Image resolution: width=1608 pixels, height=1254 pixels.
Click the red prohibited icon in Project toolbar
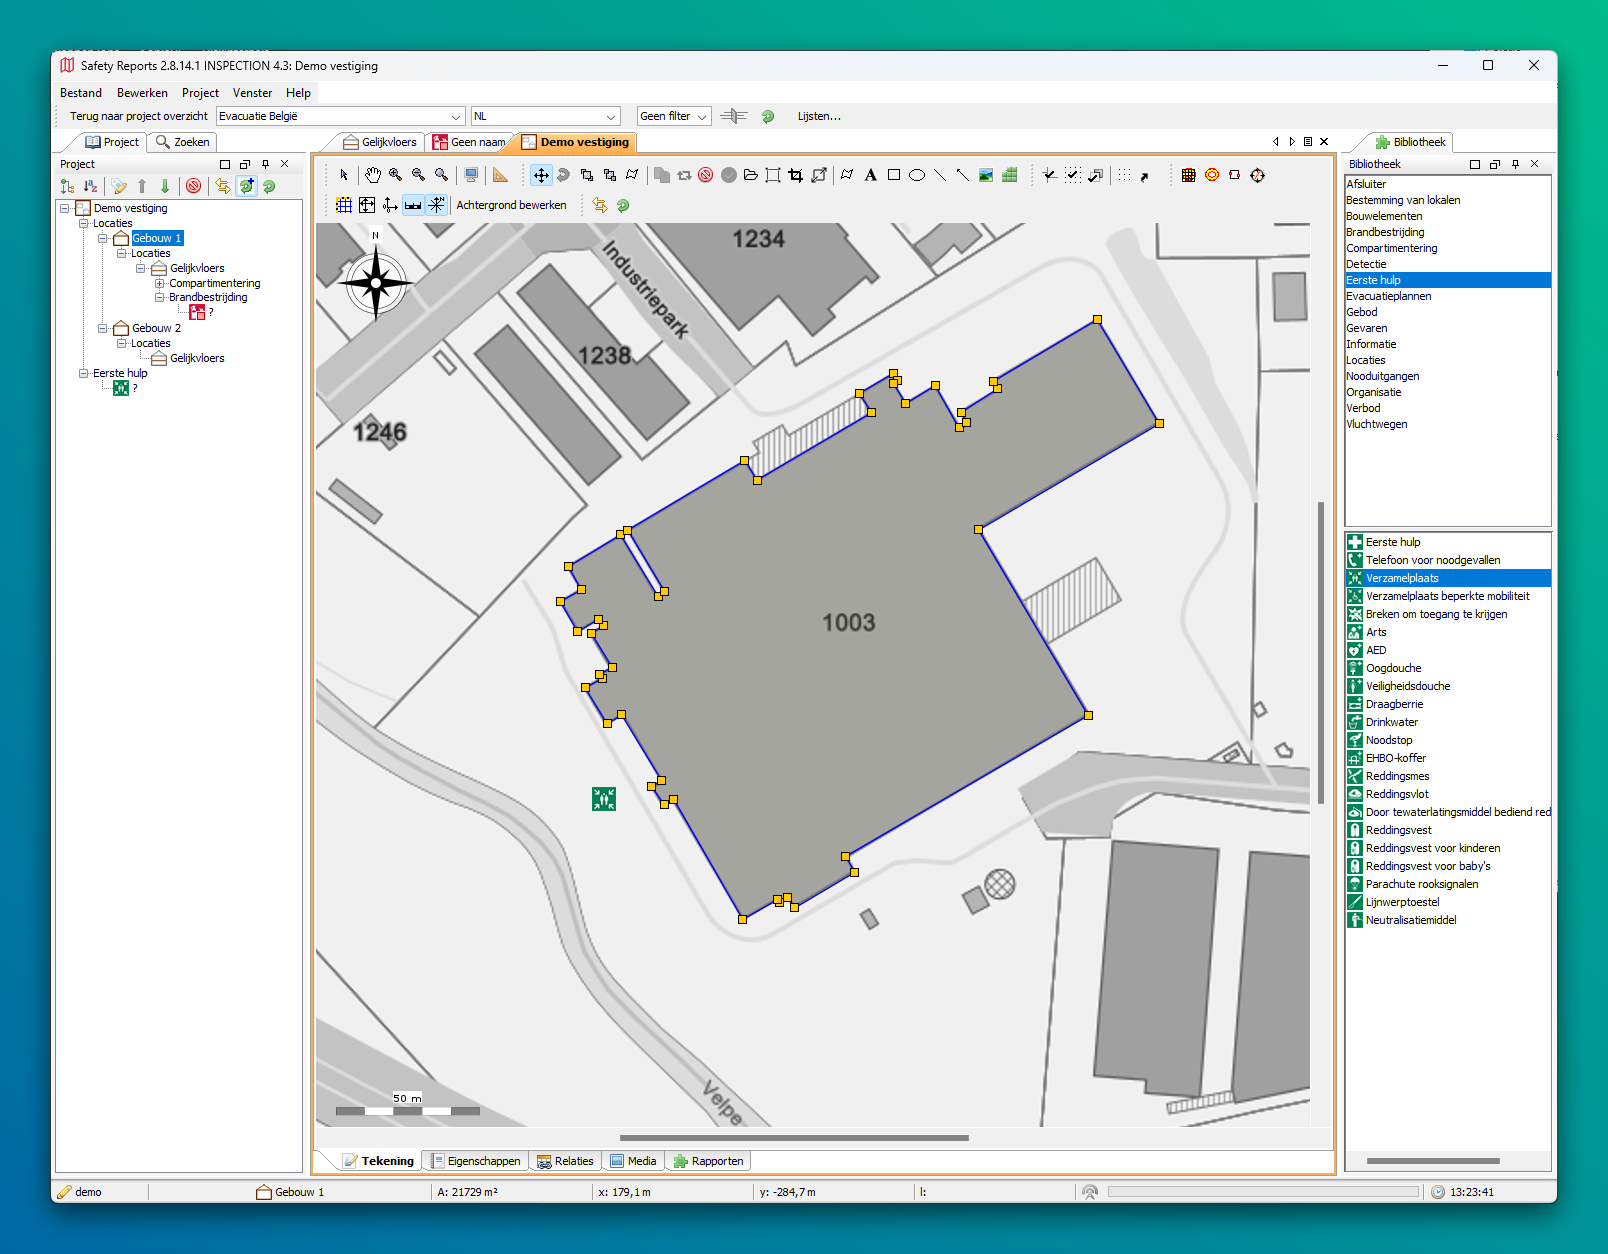pos(194,186)
